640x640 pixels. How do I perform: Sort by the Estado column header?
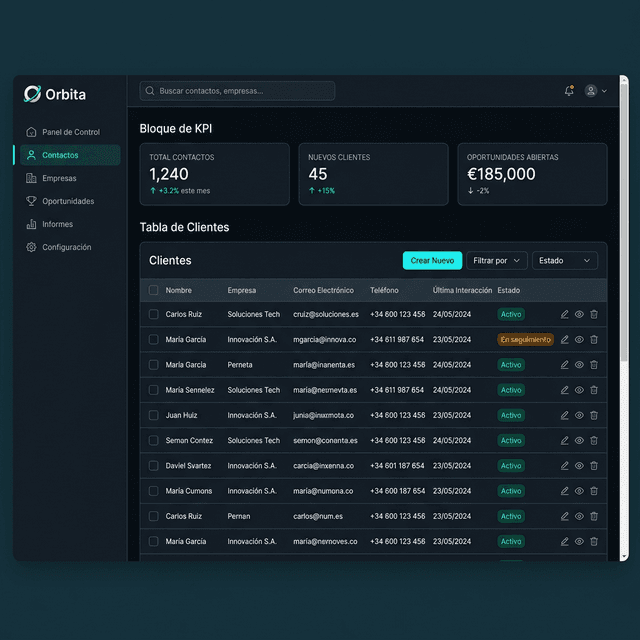[x=509, y=290]
